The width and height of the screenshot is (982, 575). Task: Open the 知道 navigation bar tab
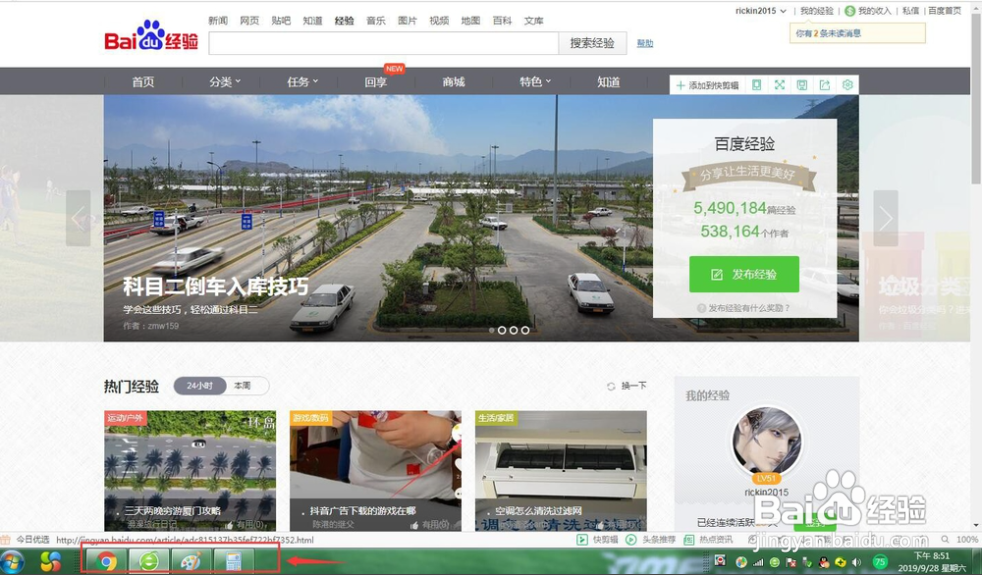(x=608, y=82)
